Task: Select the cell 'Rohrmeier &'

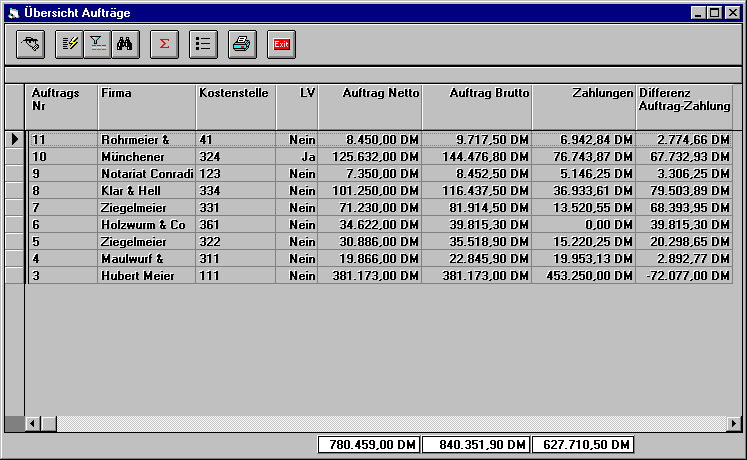Action: click(x=147, y=140)
